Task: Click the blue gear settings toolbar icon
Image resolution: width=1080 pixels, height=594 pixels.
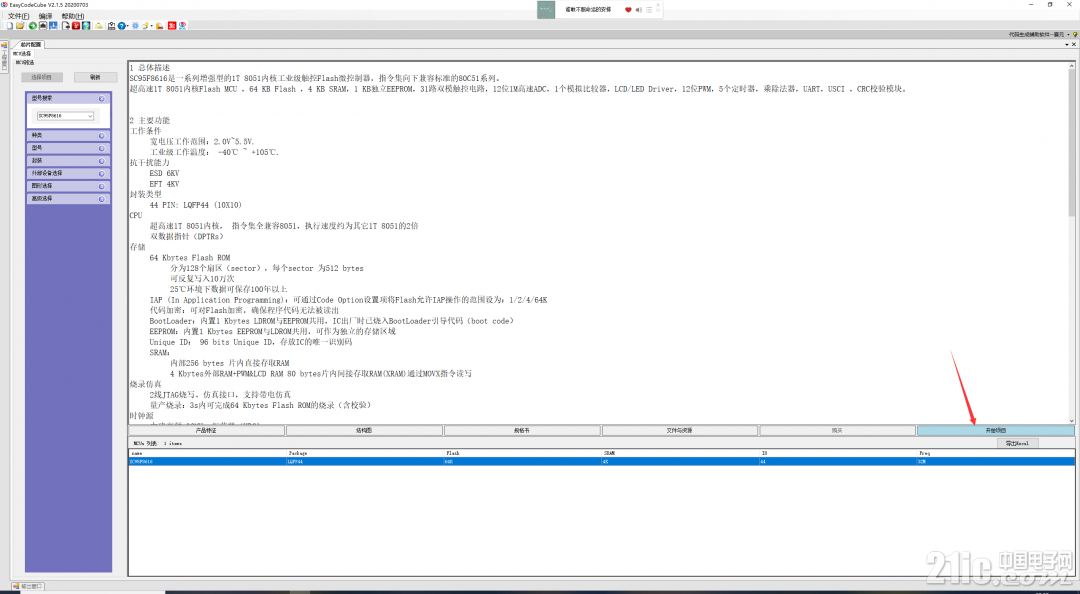Action: (x=135, y=26)
